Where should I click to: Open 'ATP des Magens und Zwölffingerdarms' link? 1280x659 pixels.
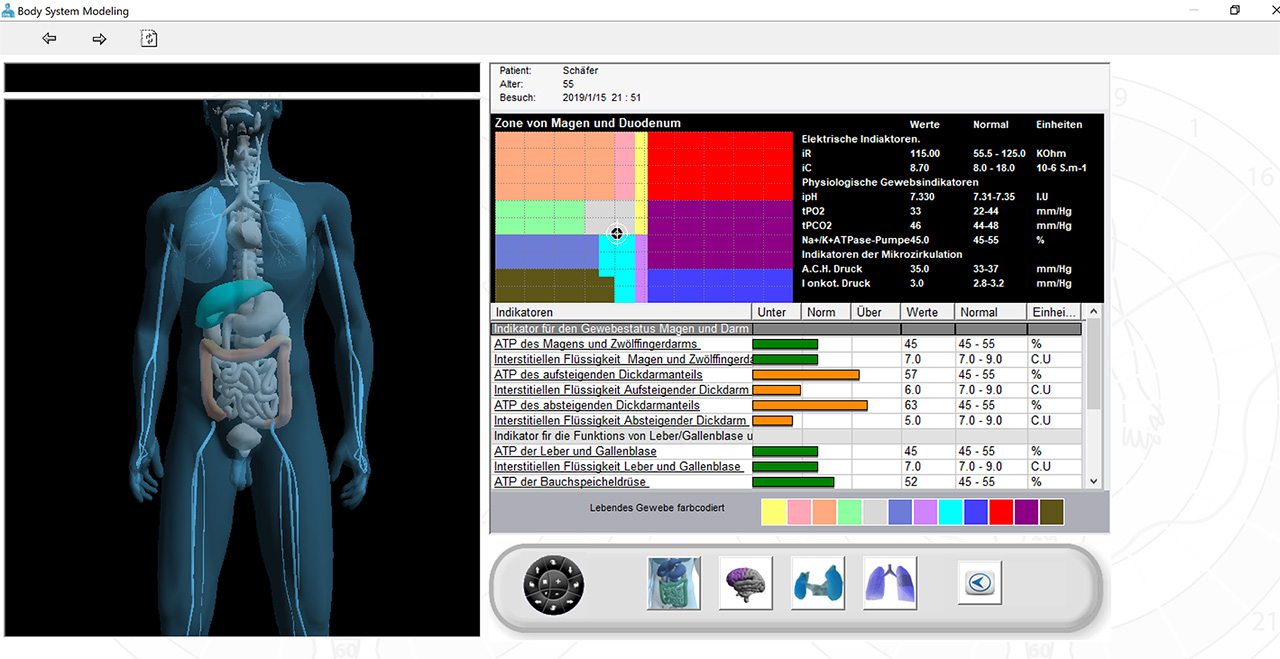pyautogui.click(x=596, y=344)
